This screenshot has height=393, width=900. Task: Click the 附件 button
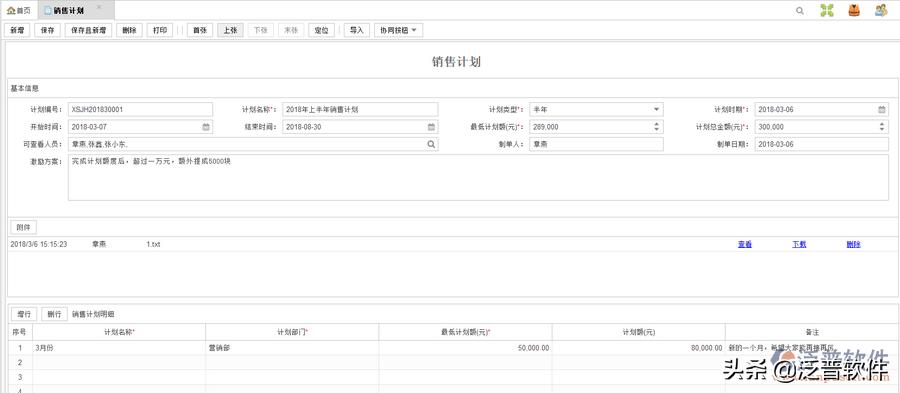24,227
